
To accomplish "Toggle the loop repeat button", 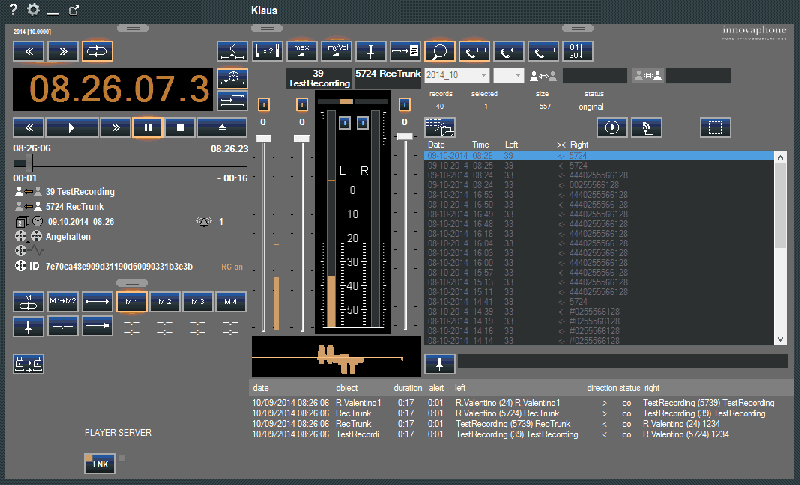I will click(x=97, y=52).
